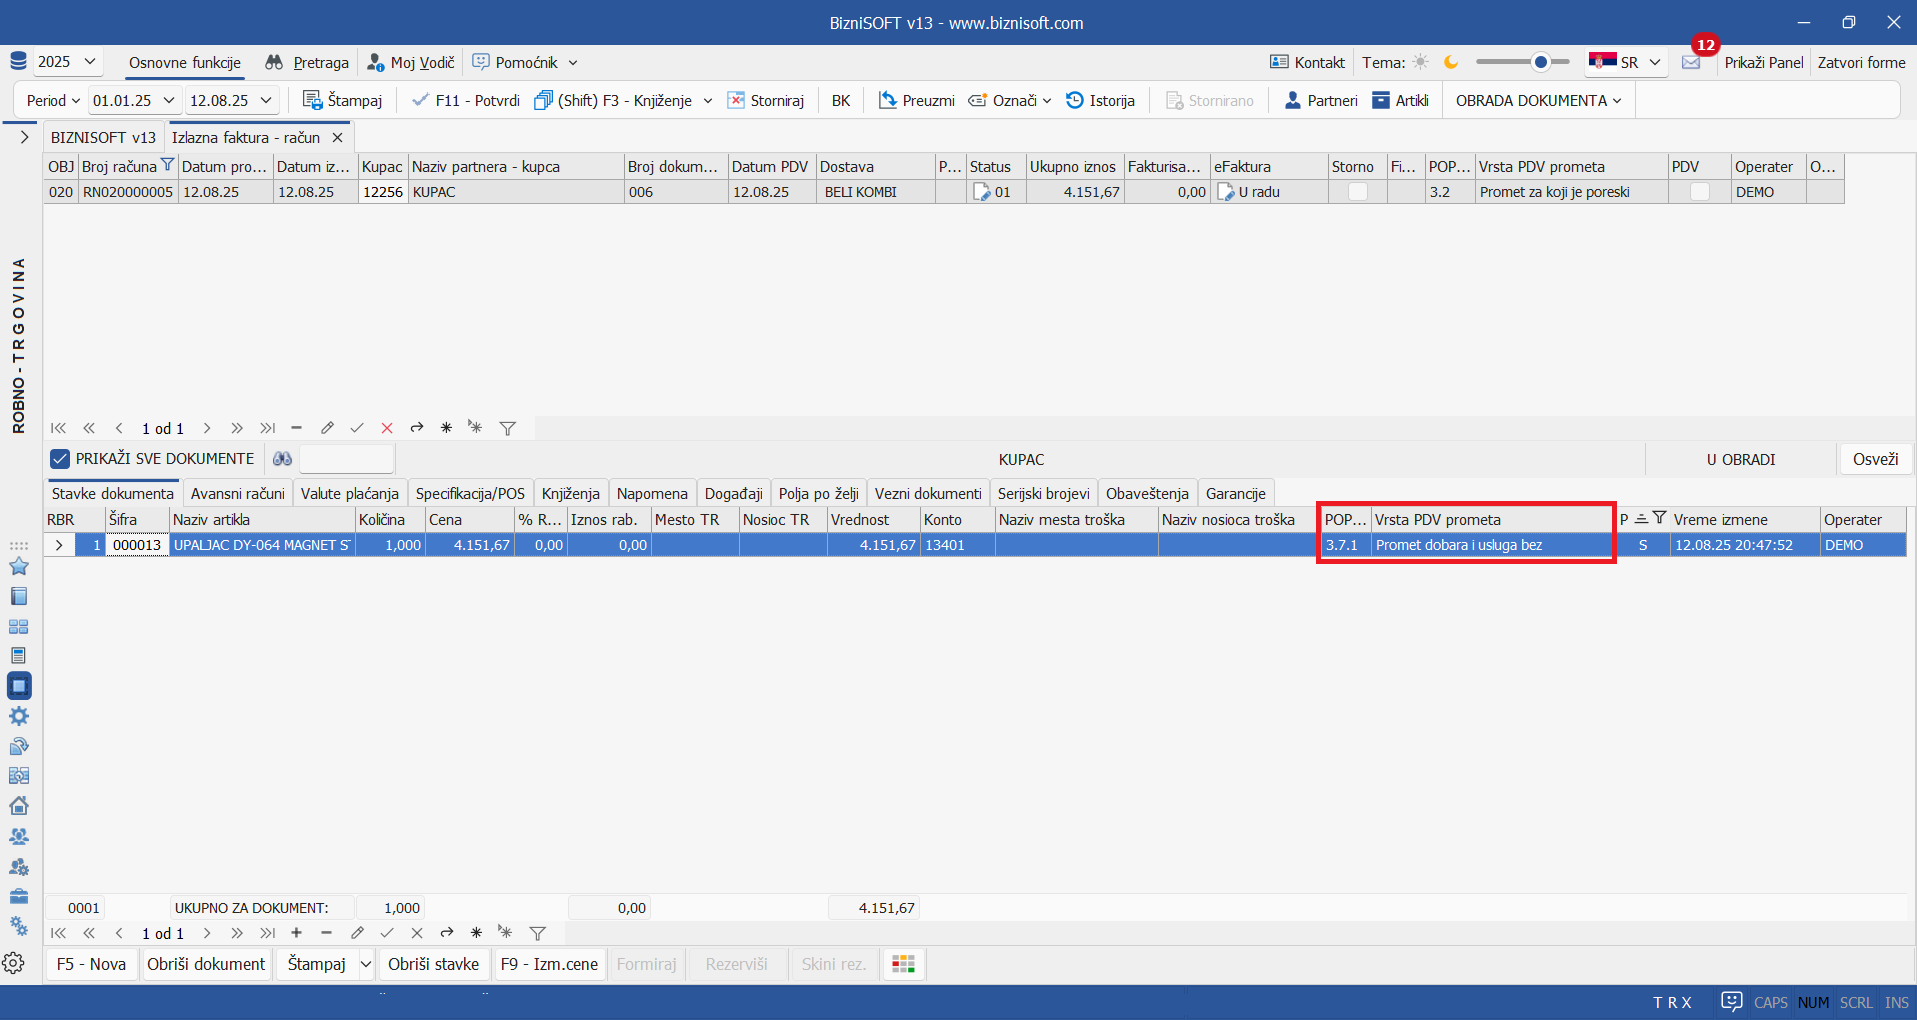
Task: Open the Avansni računi tab
Action: 237,493
